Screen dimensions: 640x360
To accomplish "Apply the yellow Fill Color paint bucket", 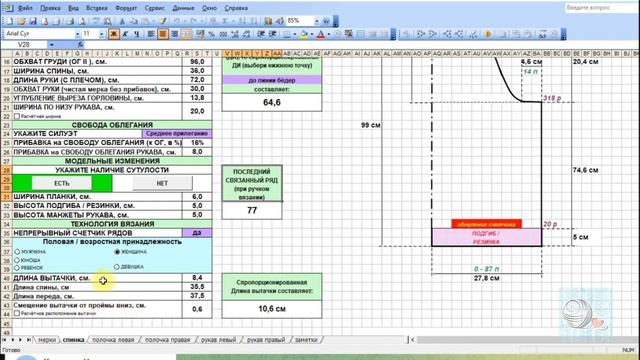I will point(304,34).
